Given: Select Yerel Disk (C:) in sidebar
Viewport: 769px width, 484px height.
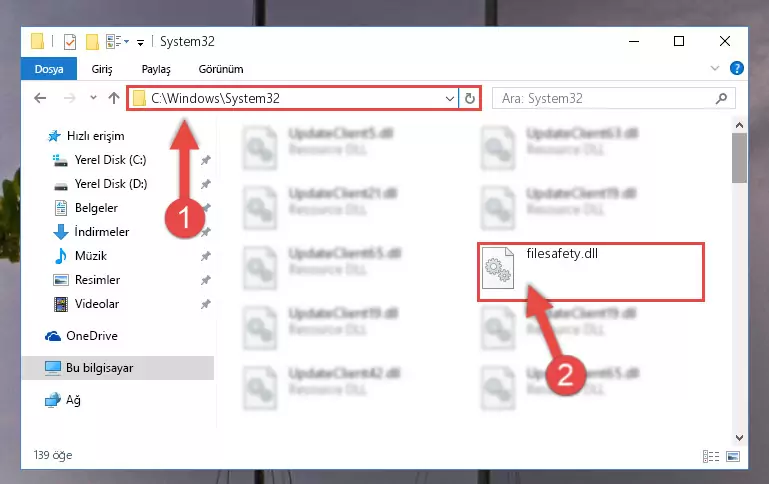Looking at the screenshot, I should (x=110, y=160).
